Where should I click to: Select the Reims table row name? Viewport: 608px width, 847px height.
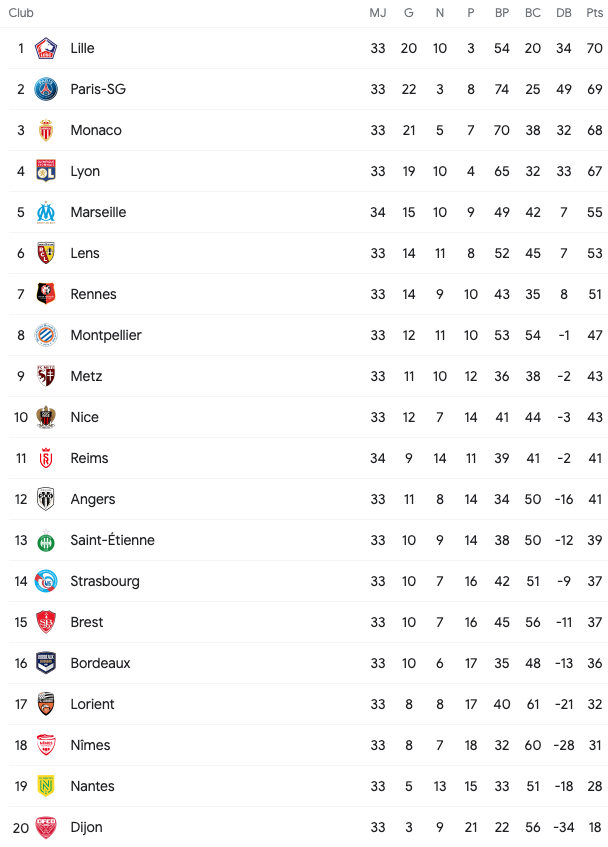coord(89,458)
